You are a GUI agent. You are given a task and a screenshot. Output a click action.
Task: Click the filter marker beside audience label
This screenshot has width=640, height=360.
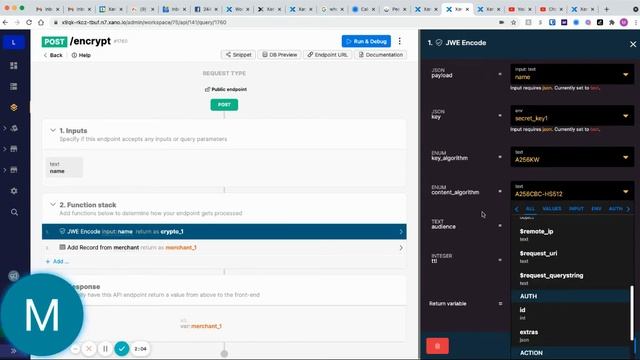pos(500,225)
